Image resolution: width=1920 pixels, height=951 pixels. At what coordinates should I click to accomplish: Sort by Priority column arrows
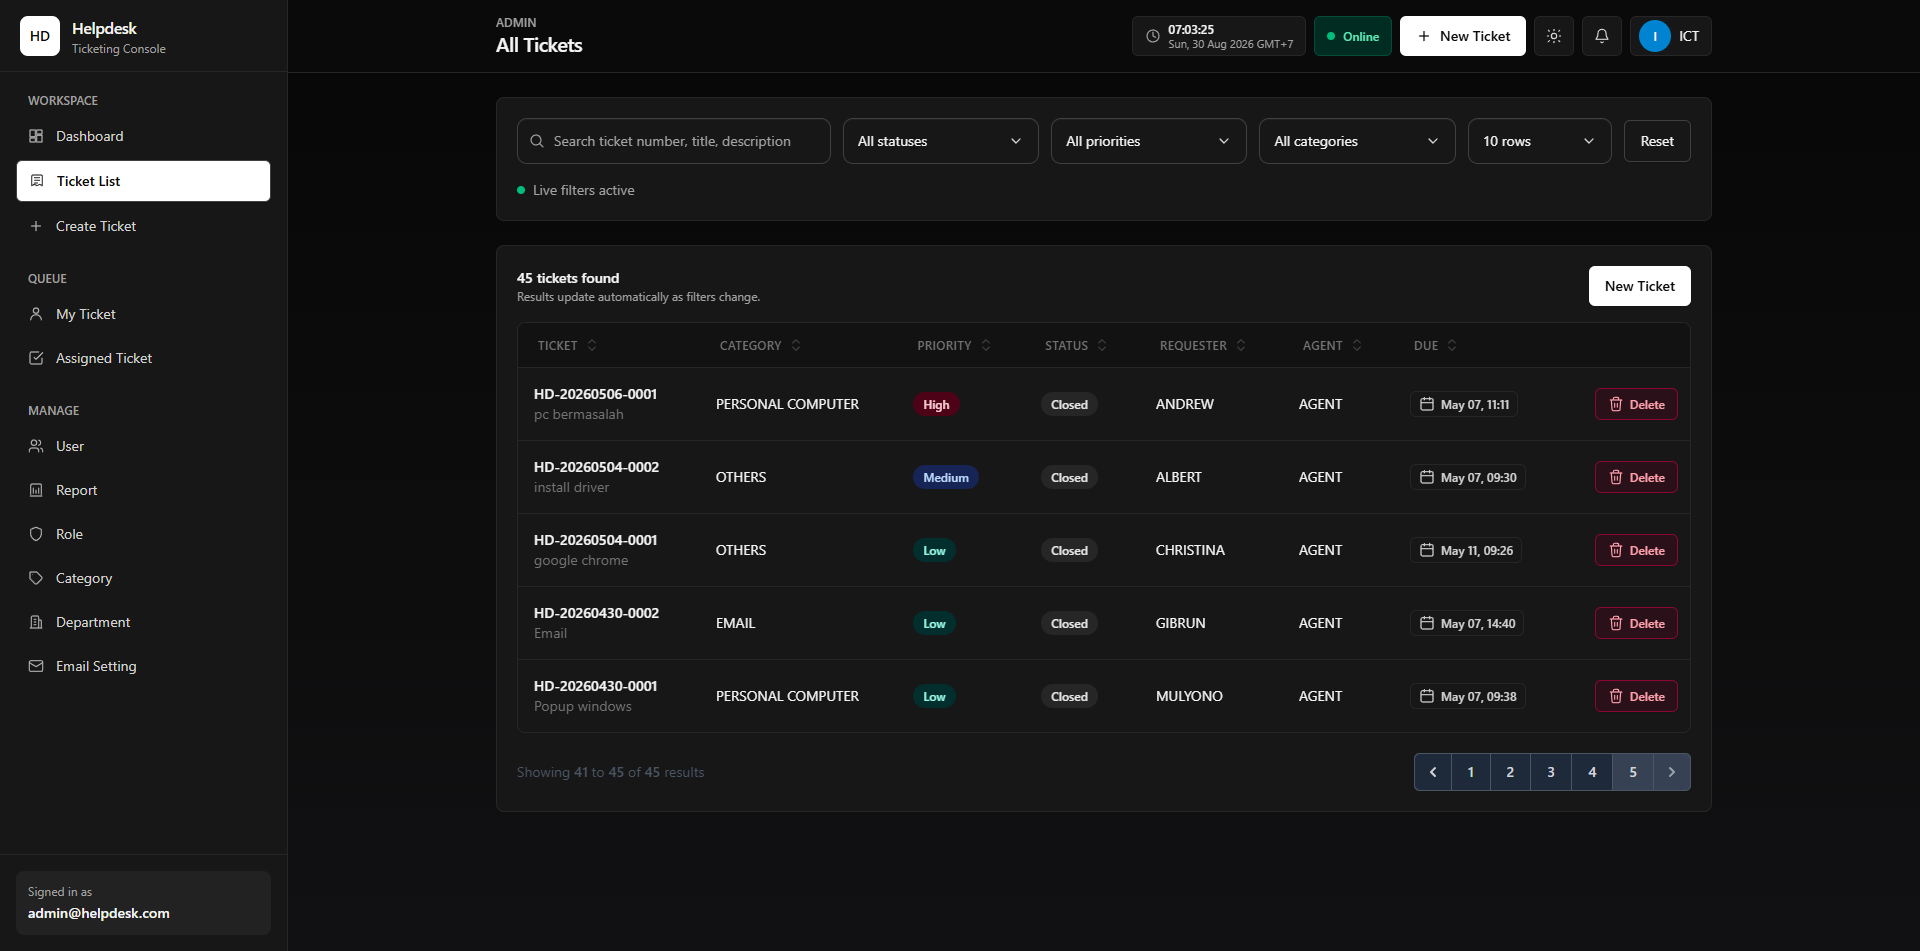point(986,345)
